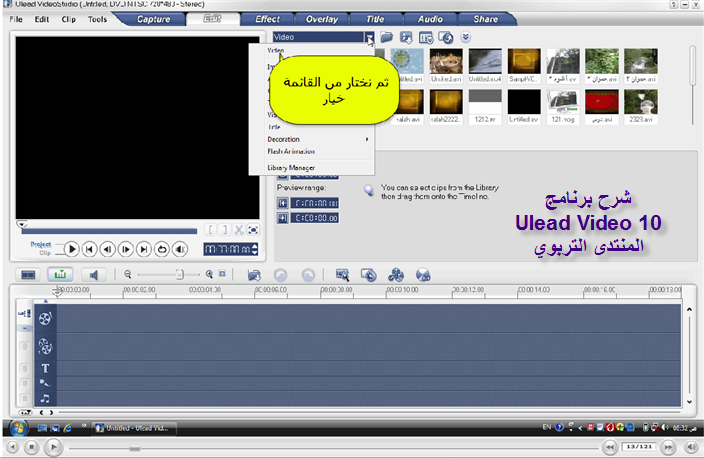Click the overlay track manager reel icon
The width and height of the screenshot is (704, 458).
396,275
